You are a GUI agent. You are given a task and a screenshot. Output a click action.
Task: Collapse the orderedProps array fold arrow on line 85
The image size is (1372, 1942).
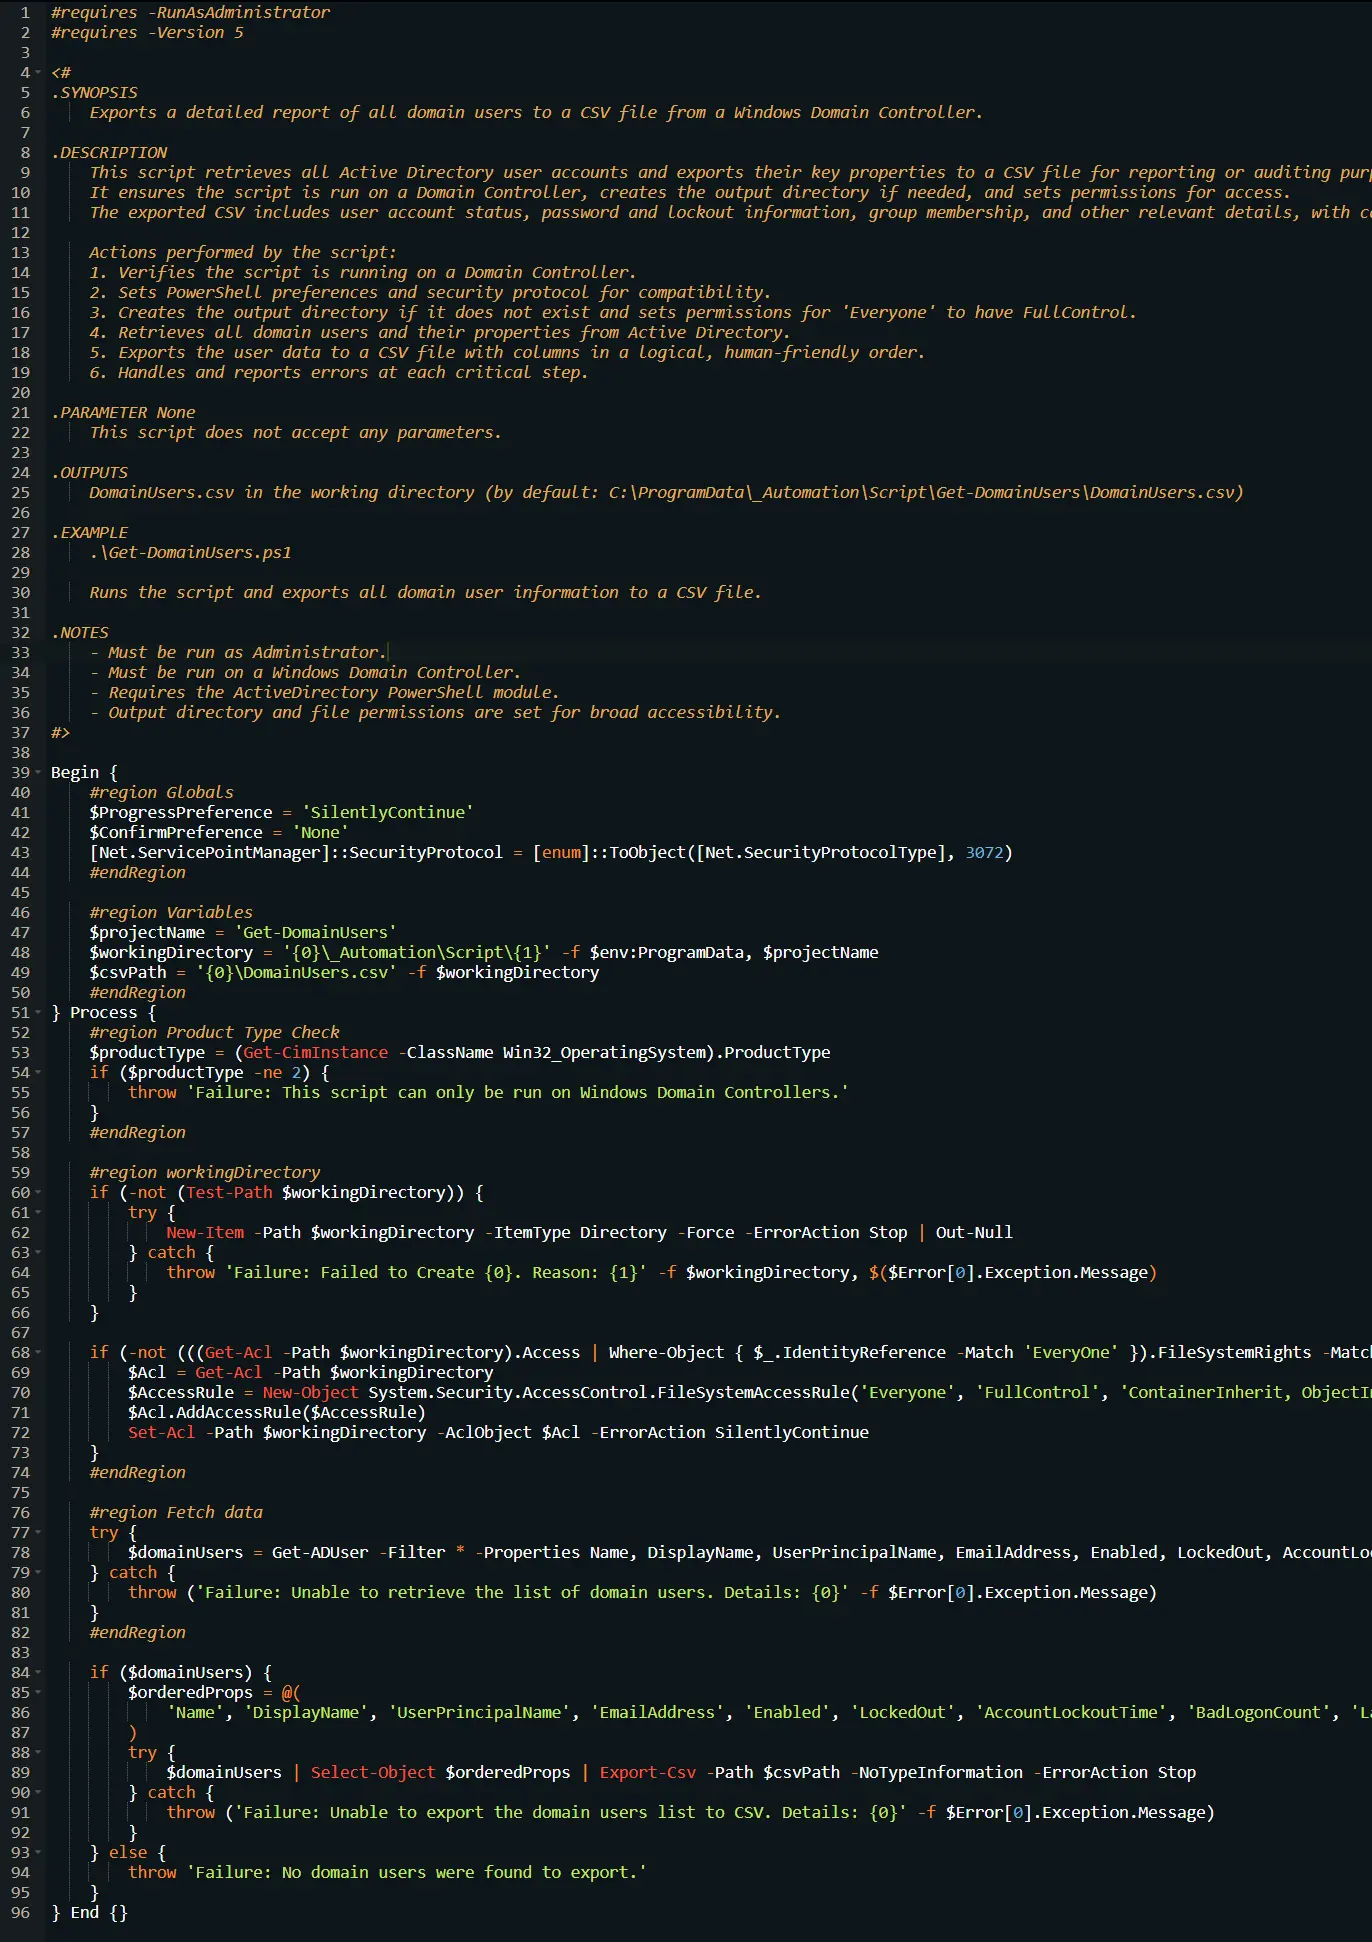38,1692
